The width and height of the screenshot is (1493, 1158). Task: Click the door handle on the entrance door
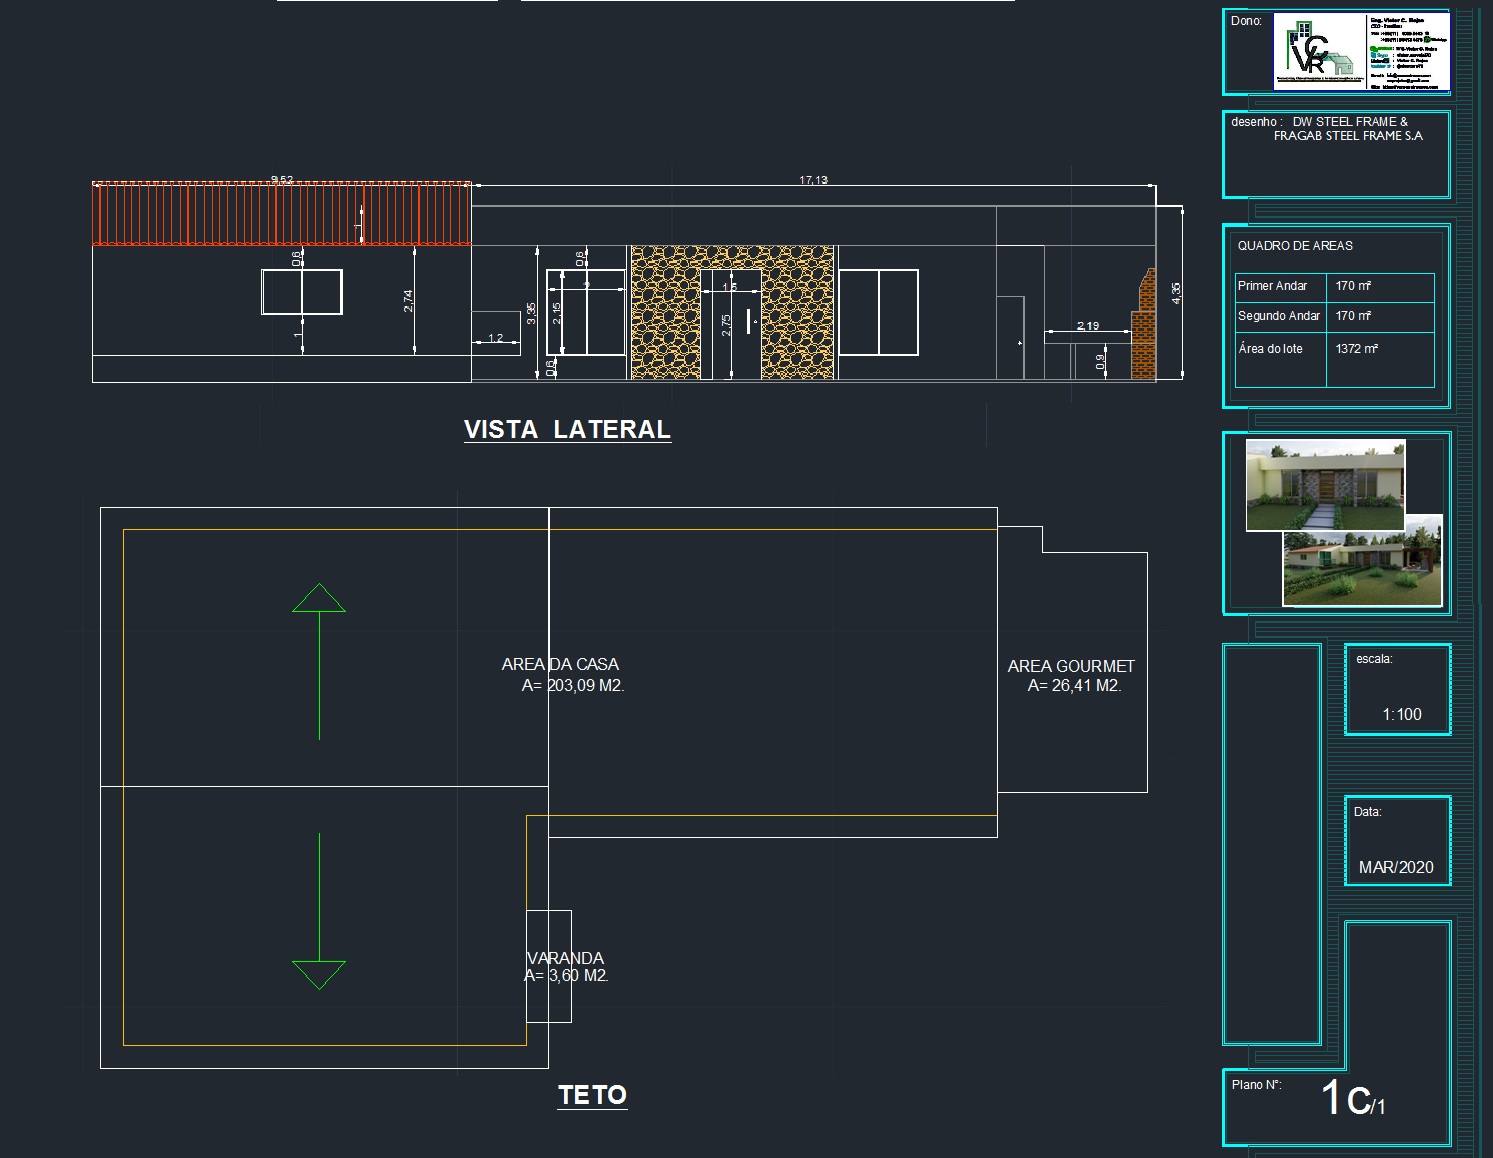pos(748,322)
